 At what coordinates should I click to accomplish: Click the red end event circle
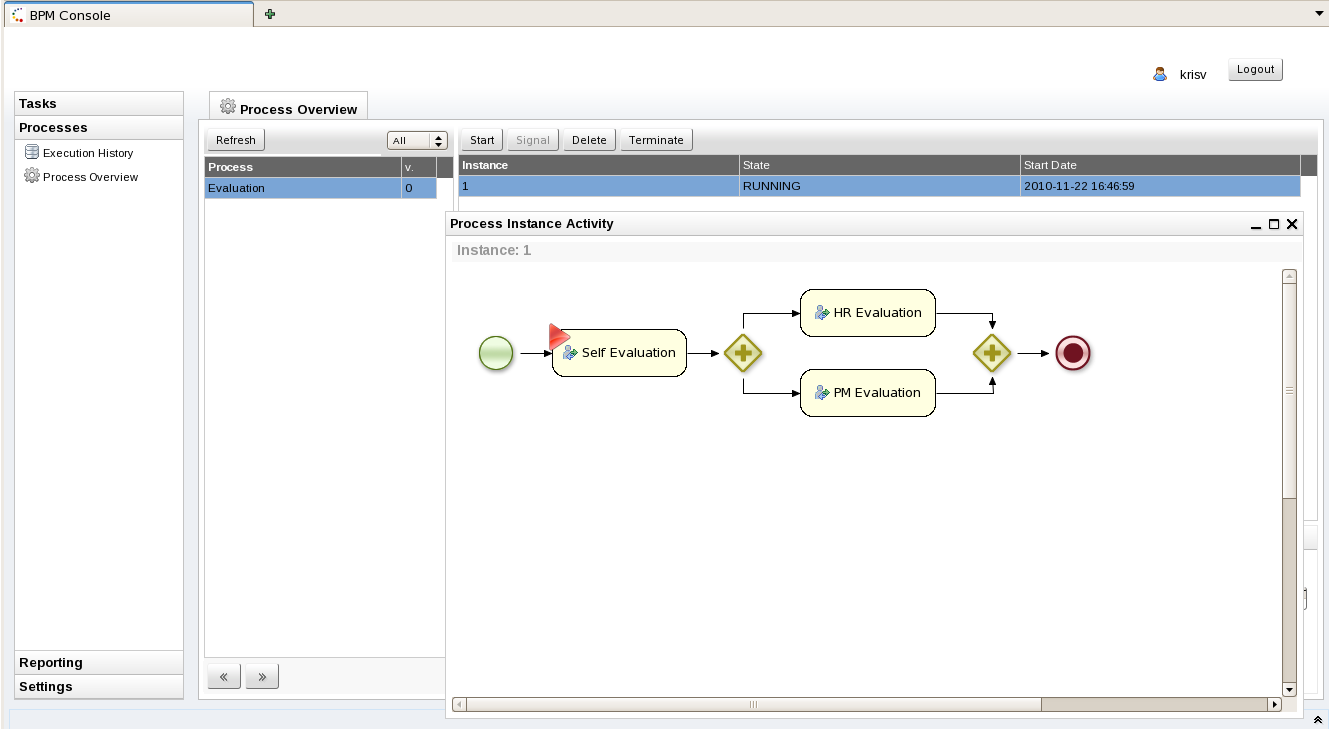point(1073,353)
